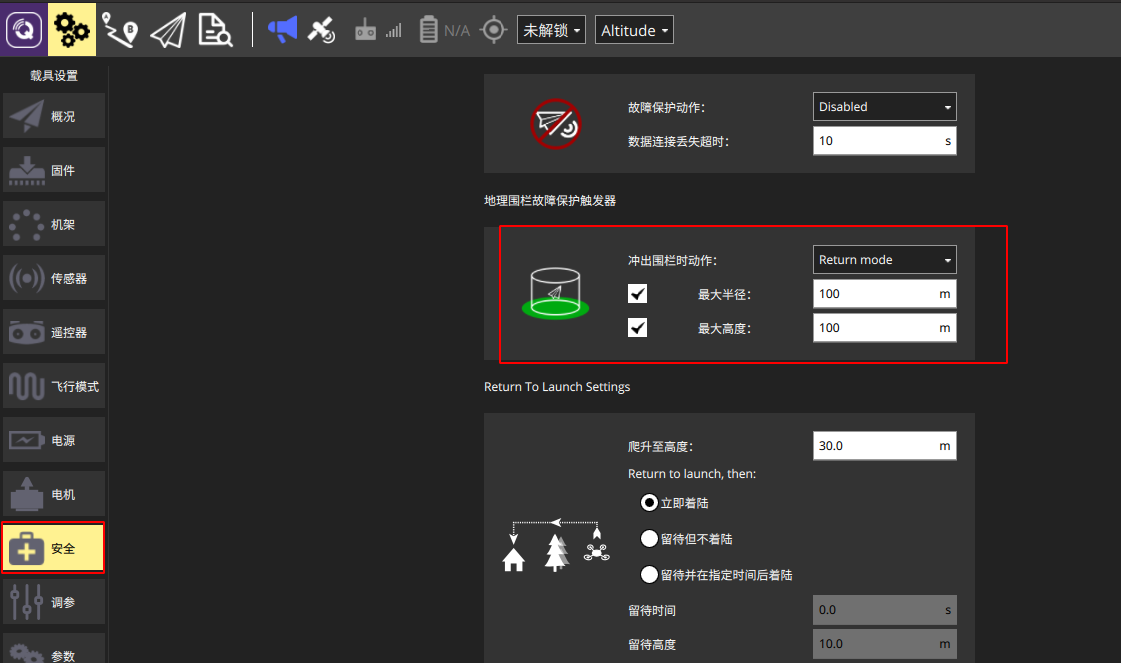Select 留待并在指定时间后着陆 radio button
This screenshot has height=663, width=1121.
tap(649, 574)
